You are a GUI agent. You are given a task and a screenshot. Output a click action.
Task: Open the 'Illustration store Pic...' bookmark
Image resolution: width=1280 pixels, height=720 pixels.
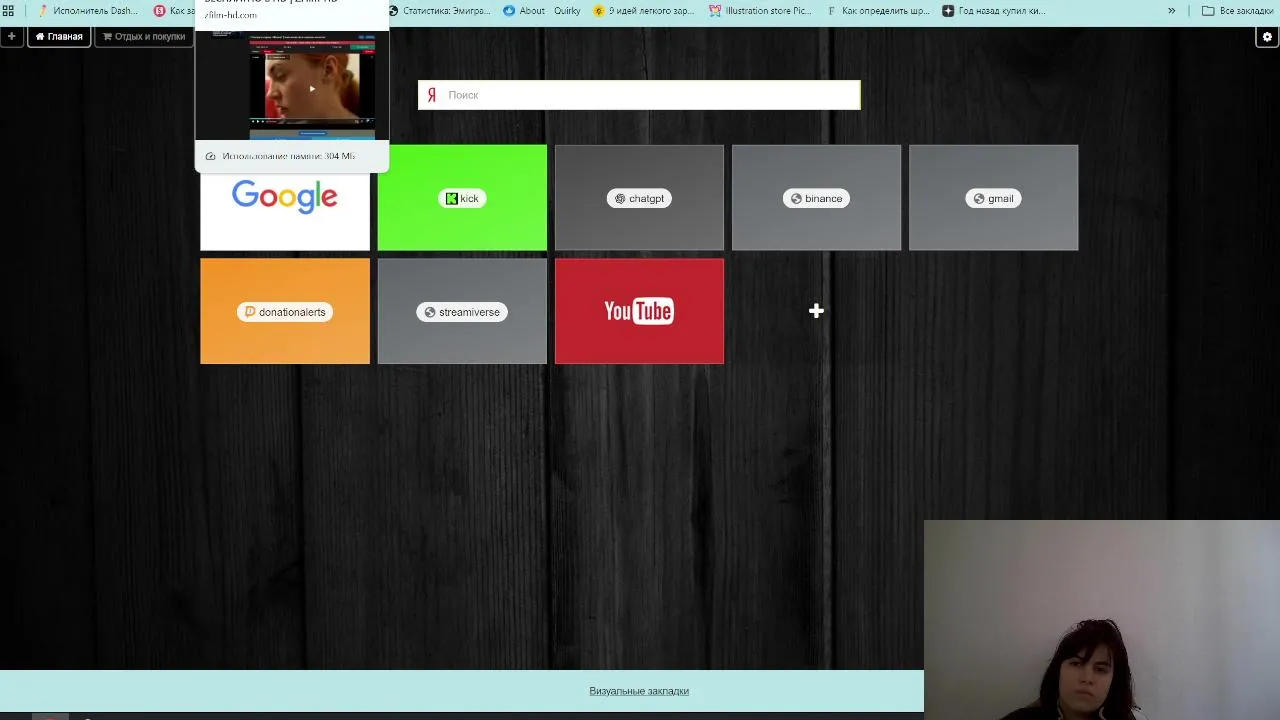(761, 11)
